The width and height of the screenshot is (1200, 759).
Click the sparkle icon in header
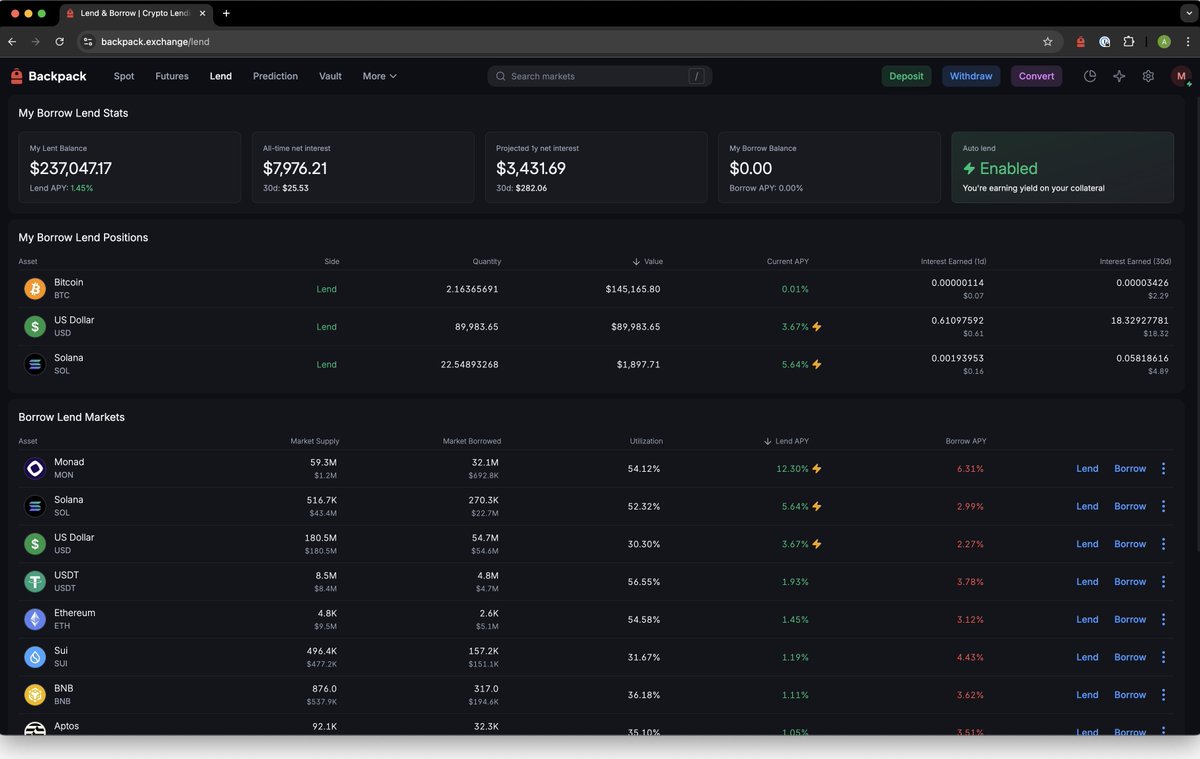[1119, 76]
